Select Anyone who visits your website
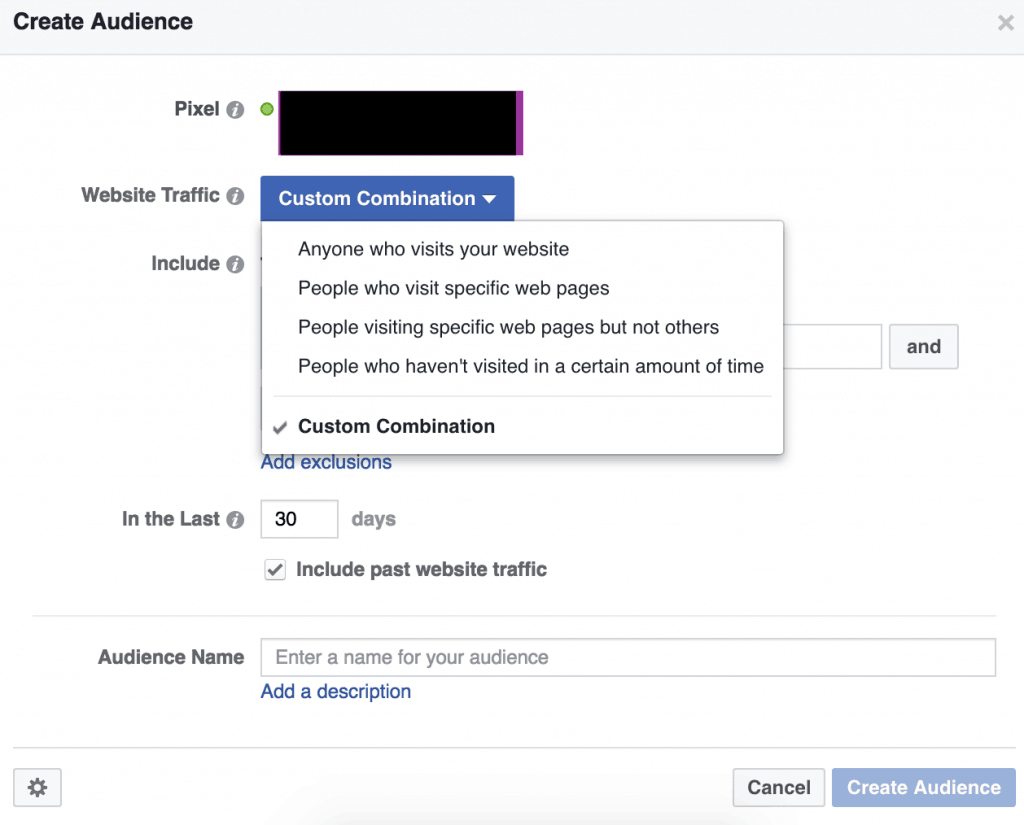The width and height of the screenshot is (1024, 825). 433,249
